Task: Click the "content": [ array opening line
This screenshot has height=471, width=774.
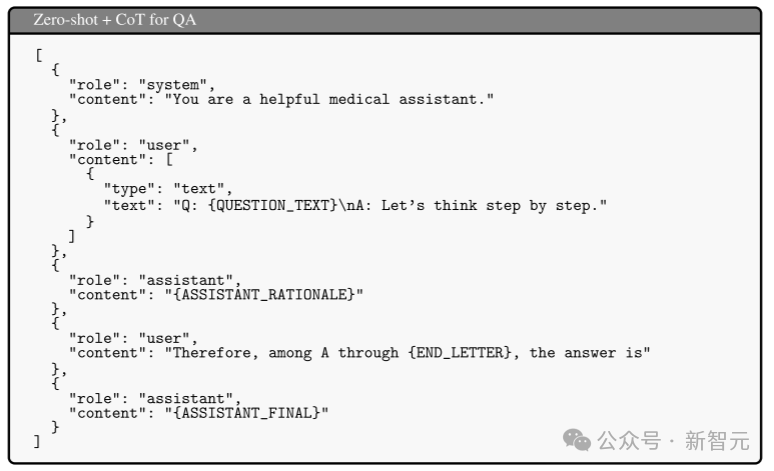Action: pos(121,159)
